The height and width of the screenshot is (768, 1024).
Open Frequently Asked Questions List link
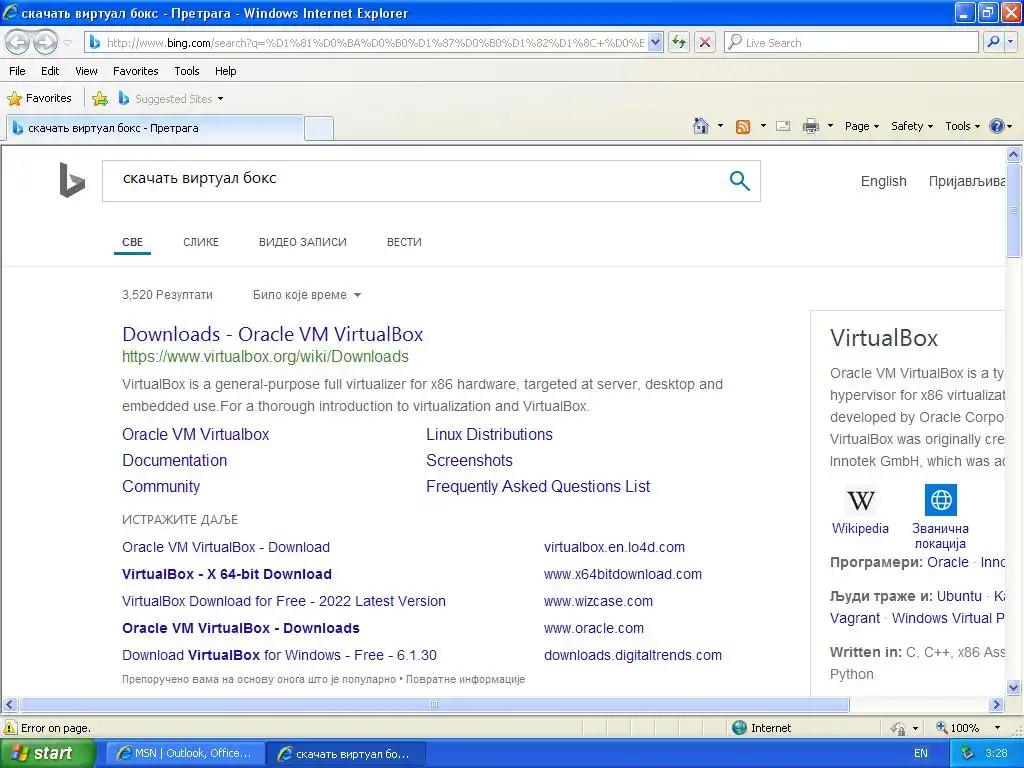click(538, 487)
